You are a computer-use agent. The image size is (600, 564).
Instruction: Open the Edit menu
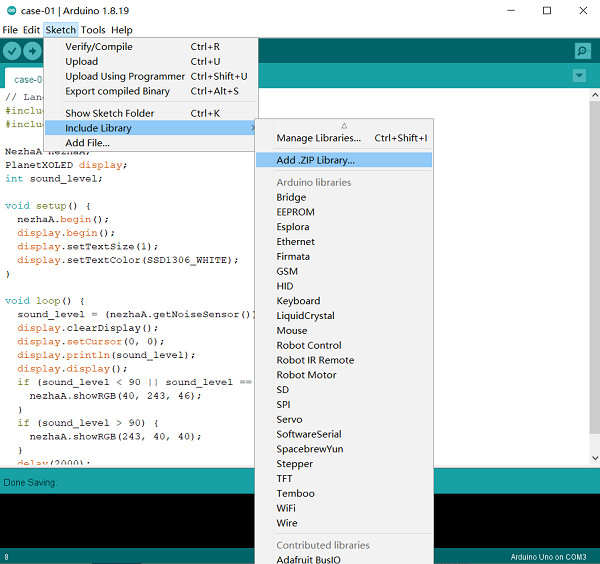[x=31, y=30]
